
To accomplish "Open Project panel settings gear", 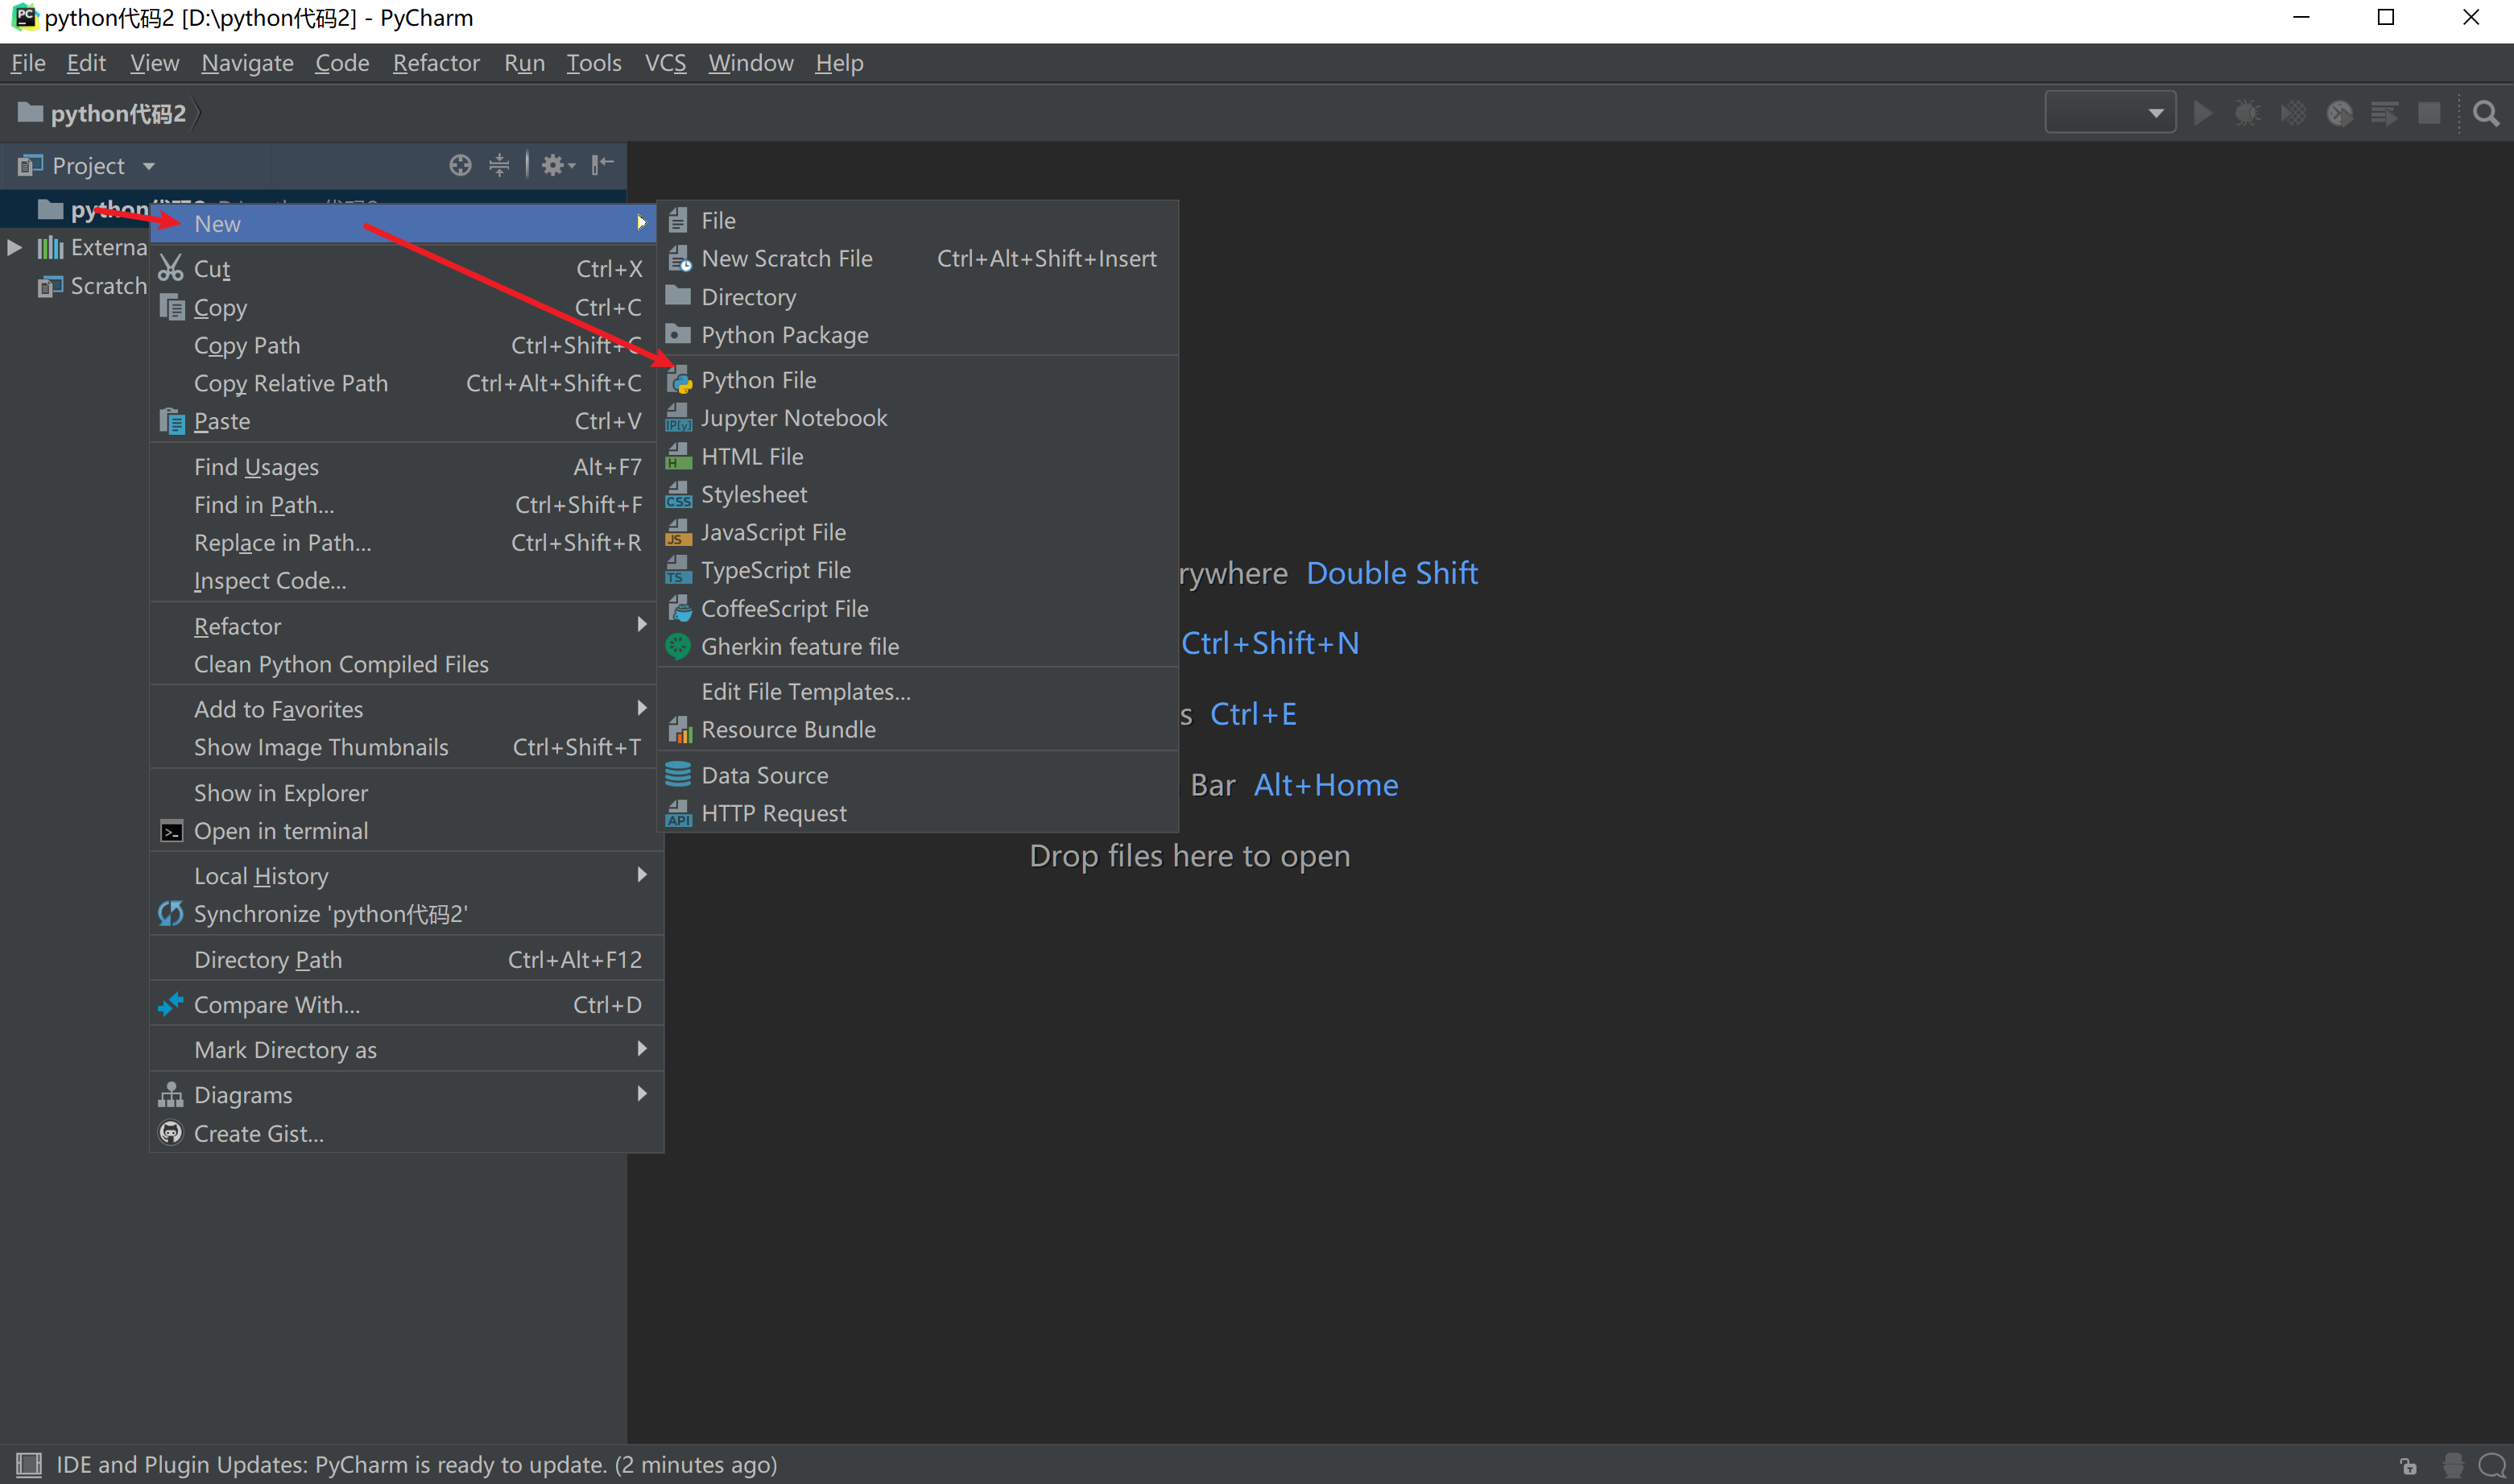I will 557,165.
